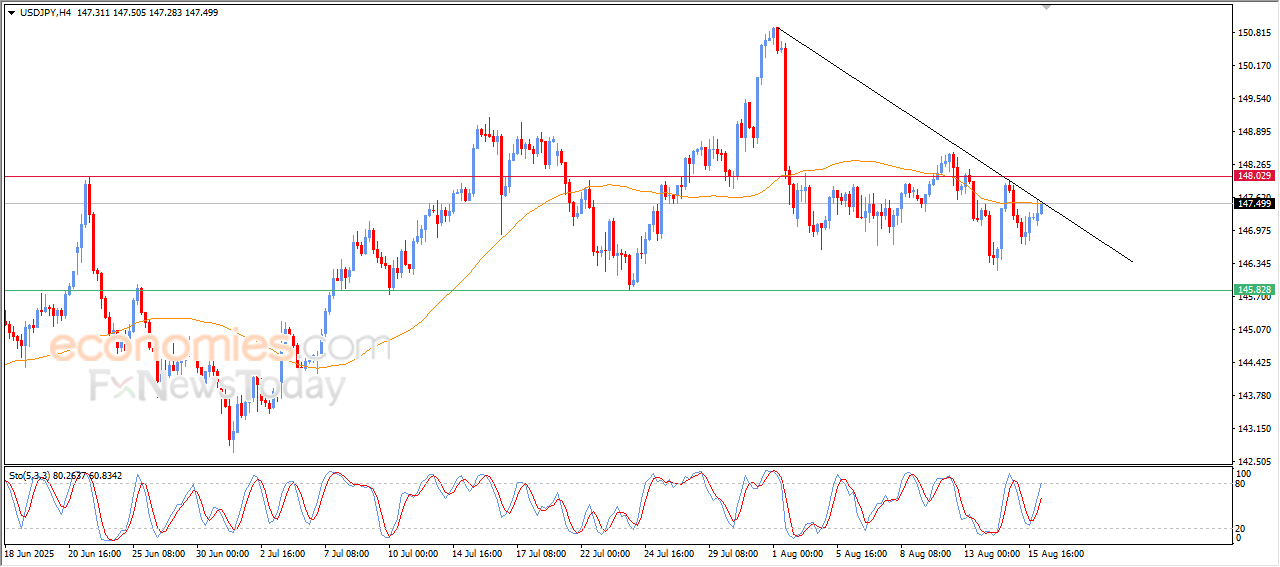Click the 18 Jun 2025 date label
Image resolution: width=1280 pixels, height=567 pixels.
(28, 553)
